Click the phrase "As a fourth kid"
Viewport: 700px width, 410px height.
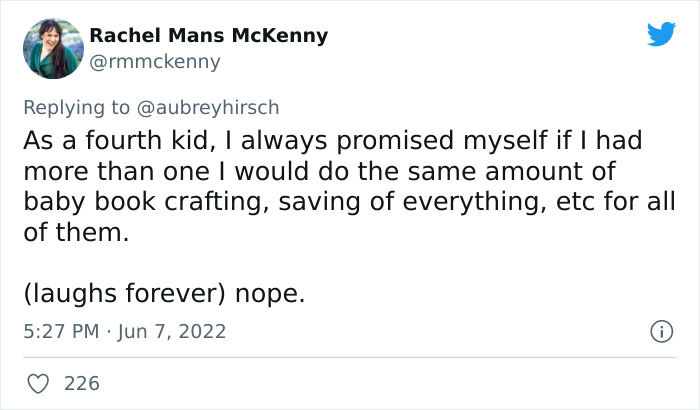click(97, 140)
